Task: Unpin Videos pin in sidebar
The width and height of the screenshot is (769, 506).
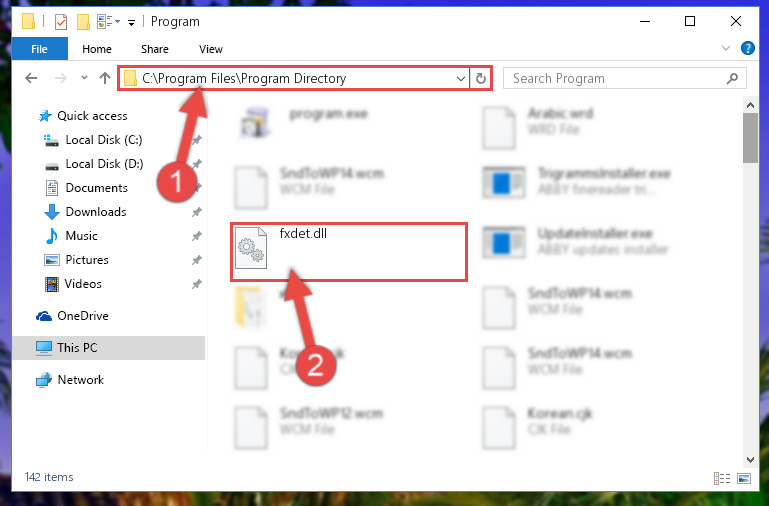Action: (197, 284)
